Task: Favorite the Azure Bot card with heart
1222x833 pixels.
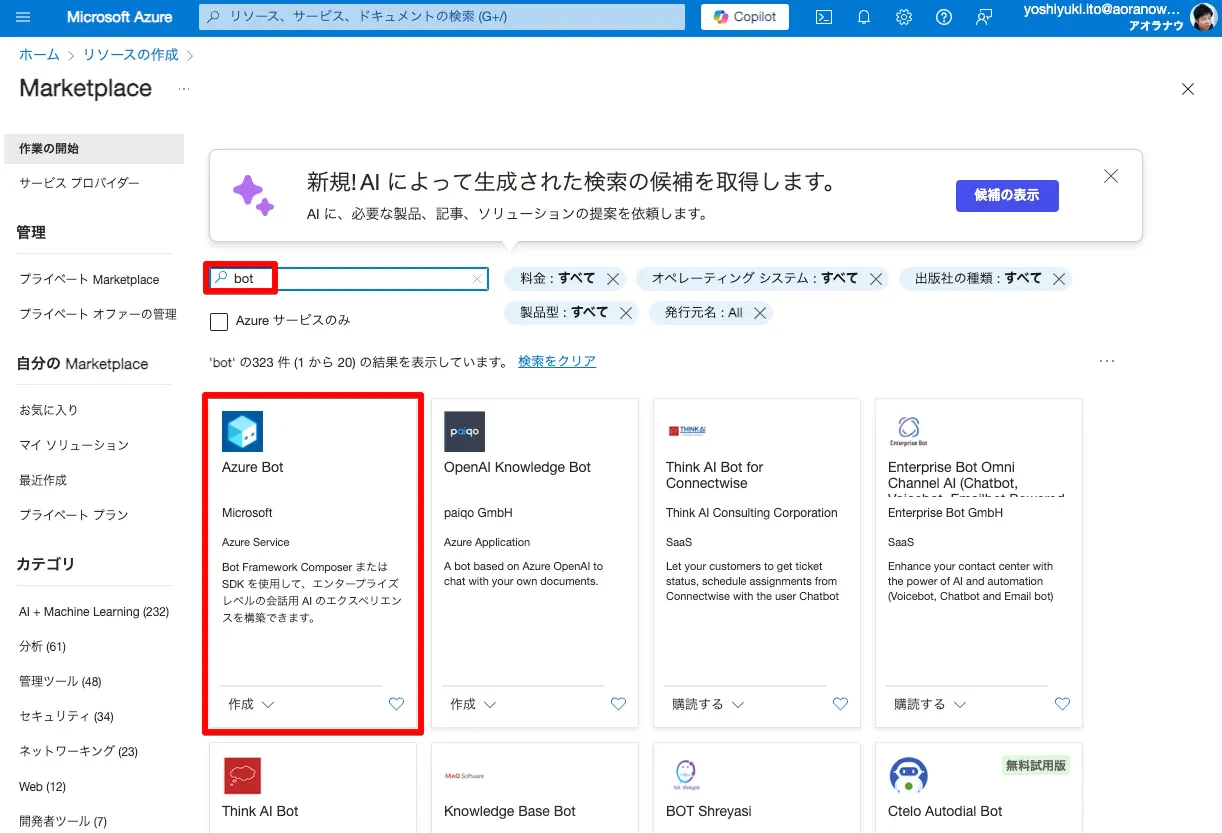Action: [x=396, y=704]
